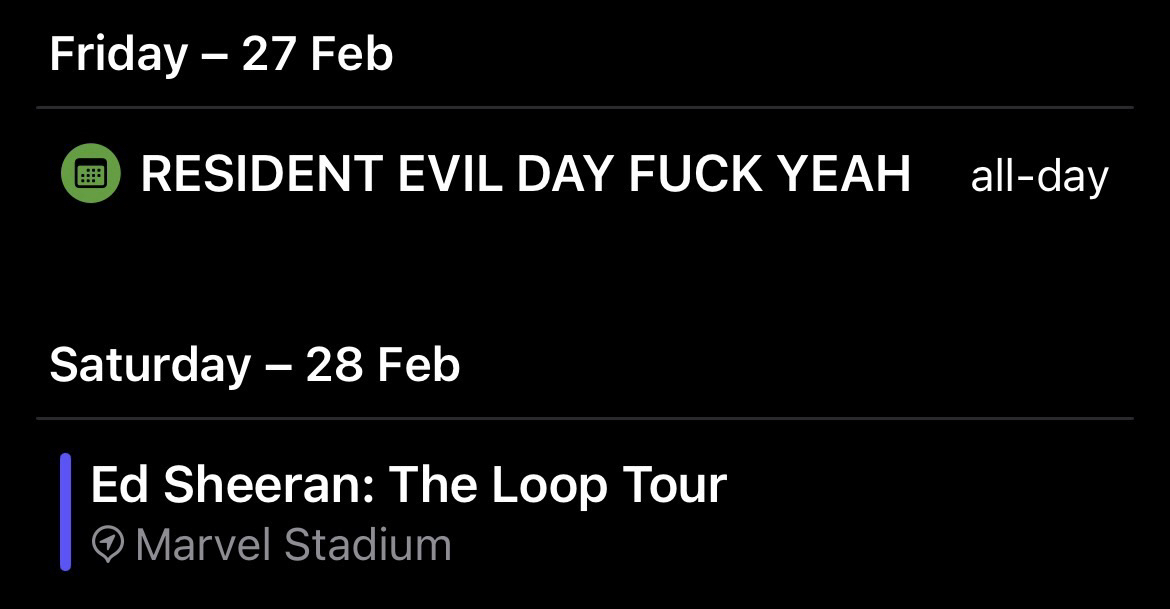The height and width of the screenshot is (609, 1170).
Task: Click the purple calendar color bar
Action: (65, 512)
